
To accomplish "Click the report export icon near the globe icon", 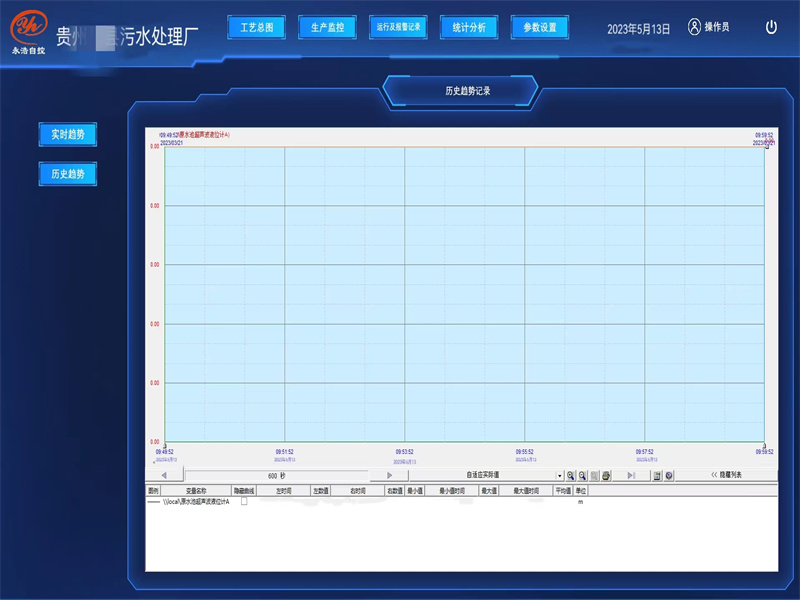I will (x=656, y=474).
